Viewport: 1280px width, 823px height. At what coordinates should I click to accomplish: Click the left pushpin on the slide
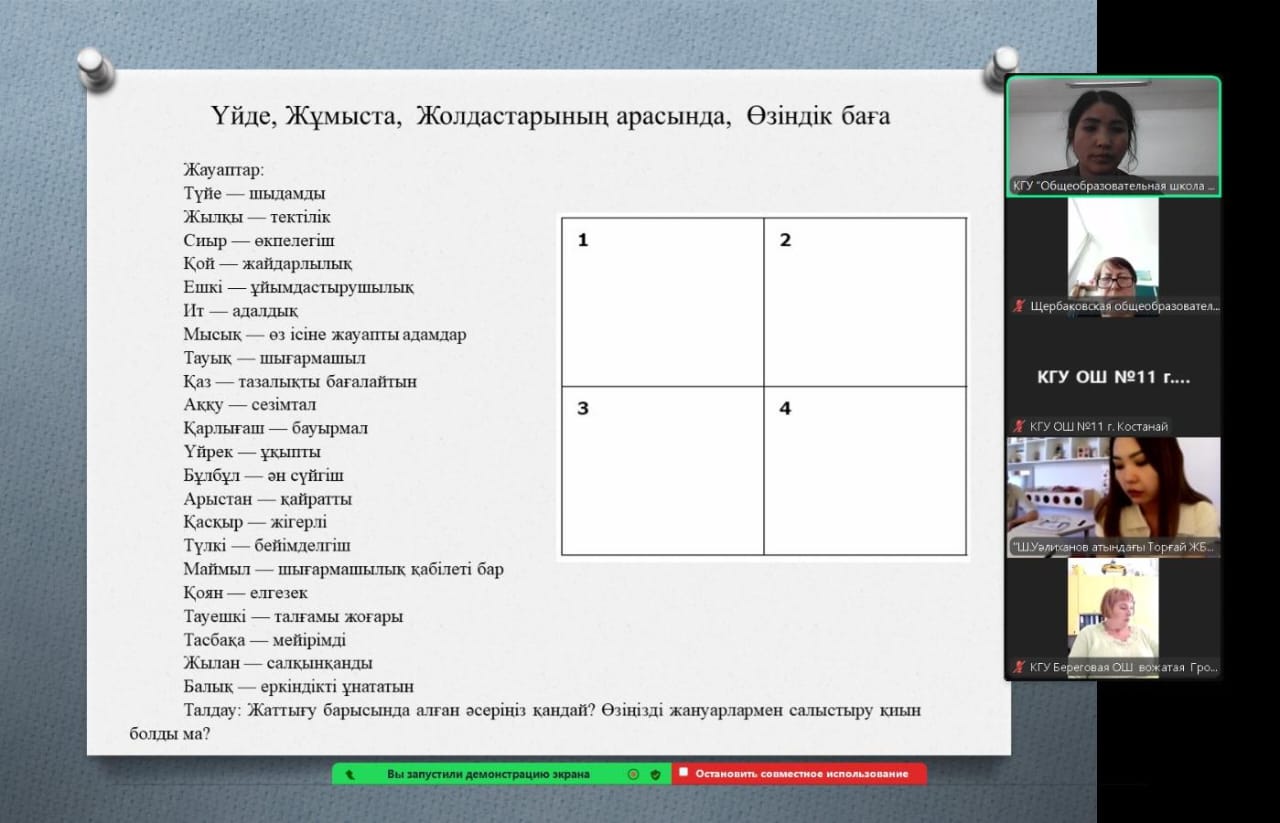[x=96, y=66]
